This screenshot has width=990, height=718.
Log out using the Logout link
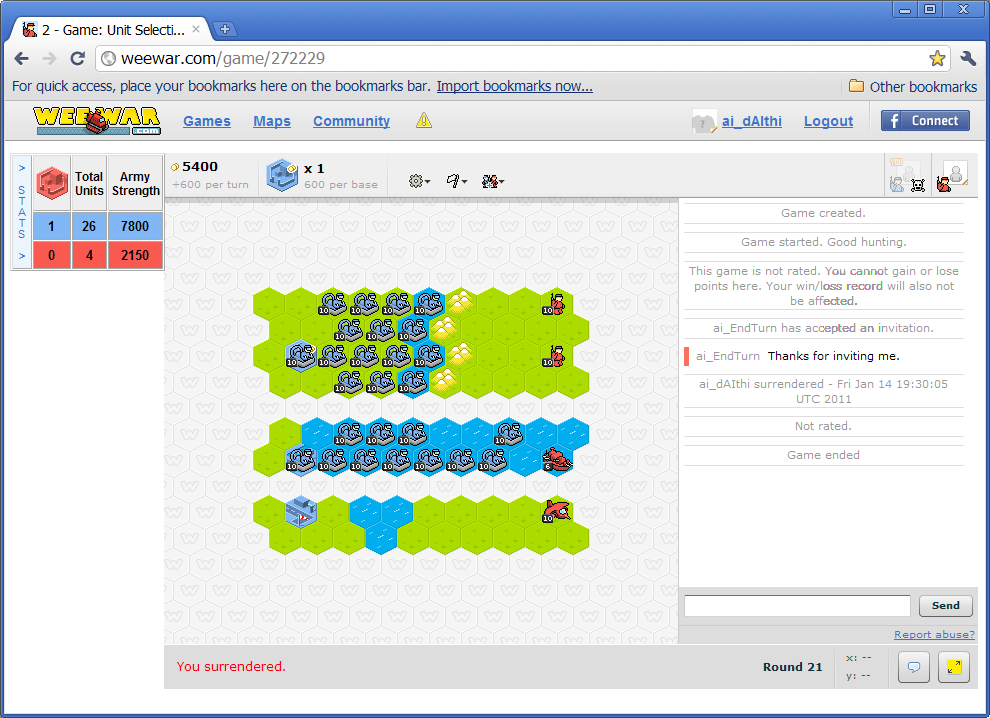(828, 121)
